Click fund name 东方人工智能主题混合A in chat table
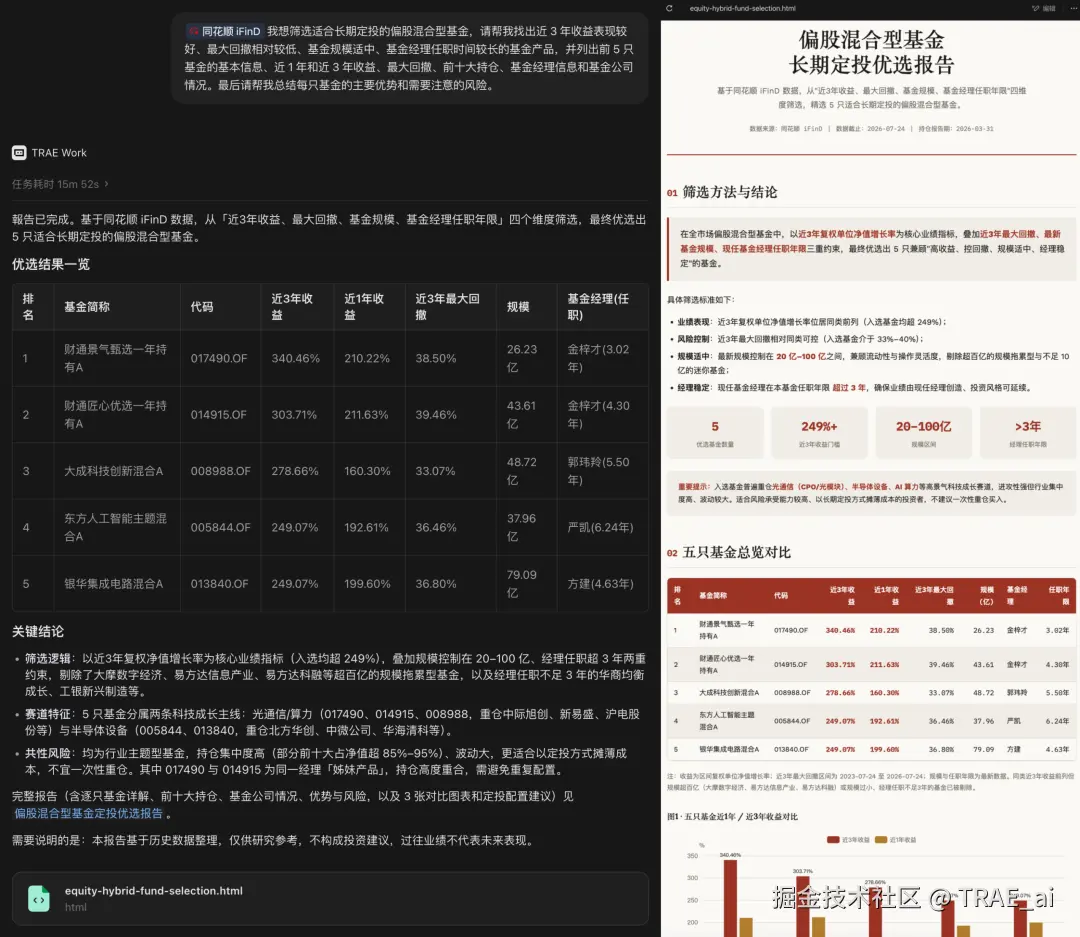The width and height of the screenshot is (1080, 937). pyautogui.click(x=116, y=527)
